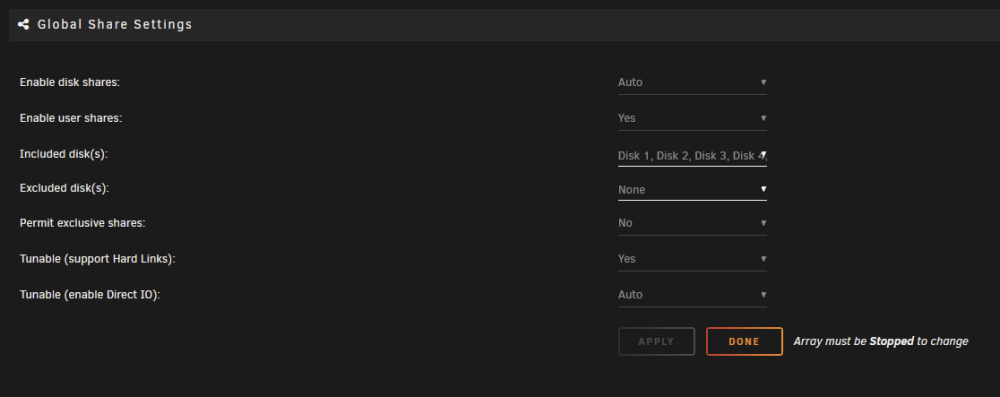
Task: Click the arrow on the Excluded disk(s) dropdown
Action: pos(763,190)
